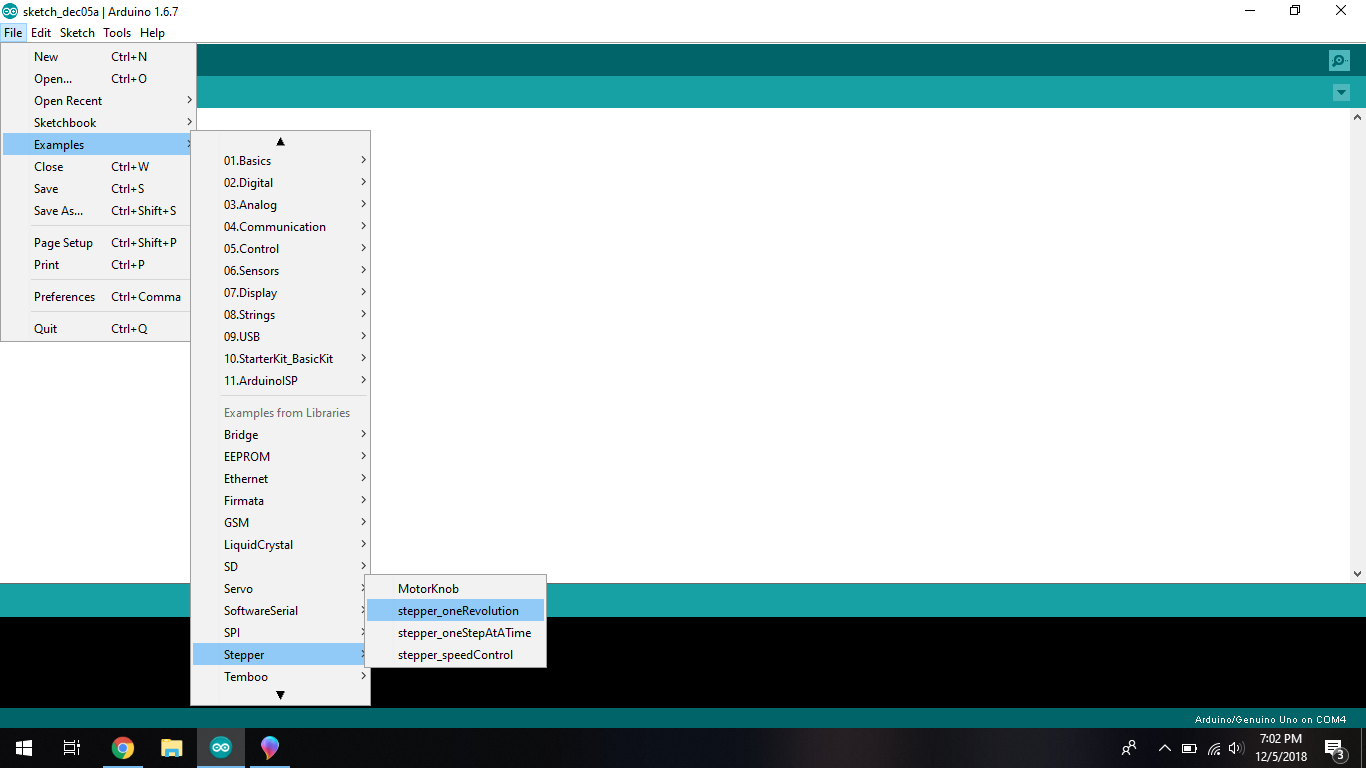Screen dimensions: 1366x768
Task: Open the Help menu
Action: pos(152,33)
